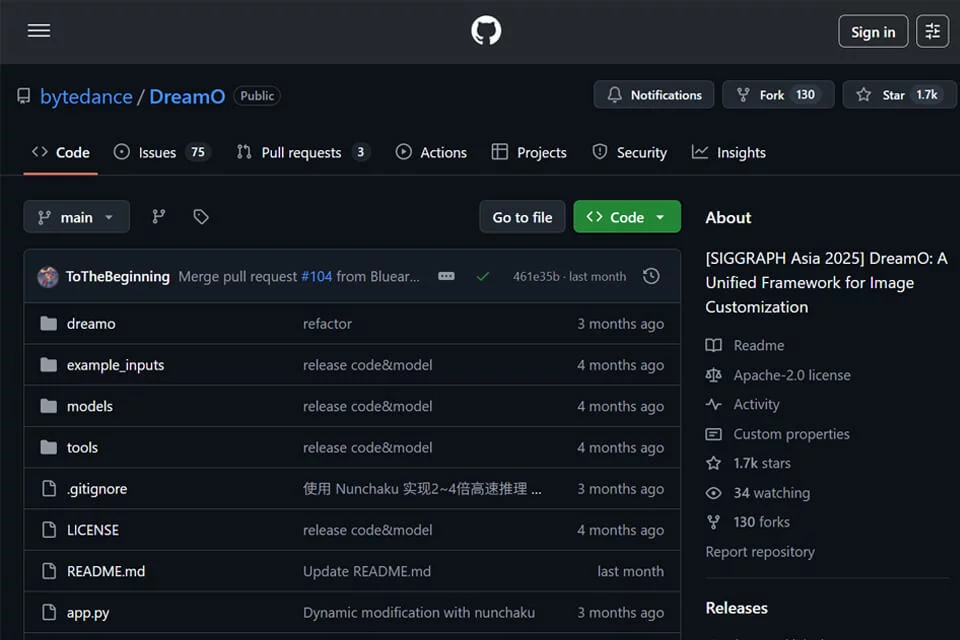Star the DreamO repository
This screenshot has width=960, height=640.
[899, 95]
